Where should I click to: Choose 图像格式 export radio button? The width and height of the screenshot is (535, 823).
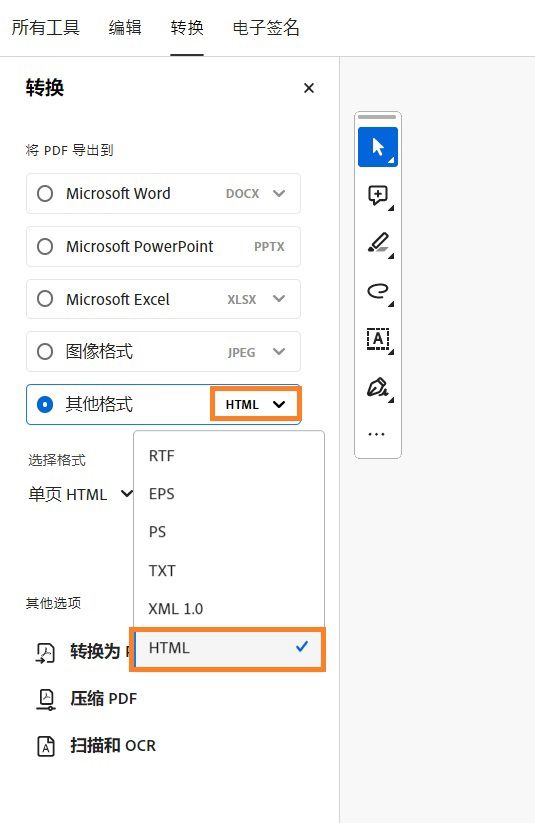(45, 352)
